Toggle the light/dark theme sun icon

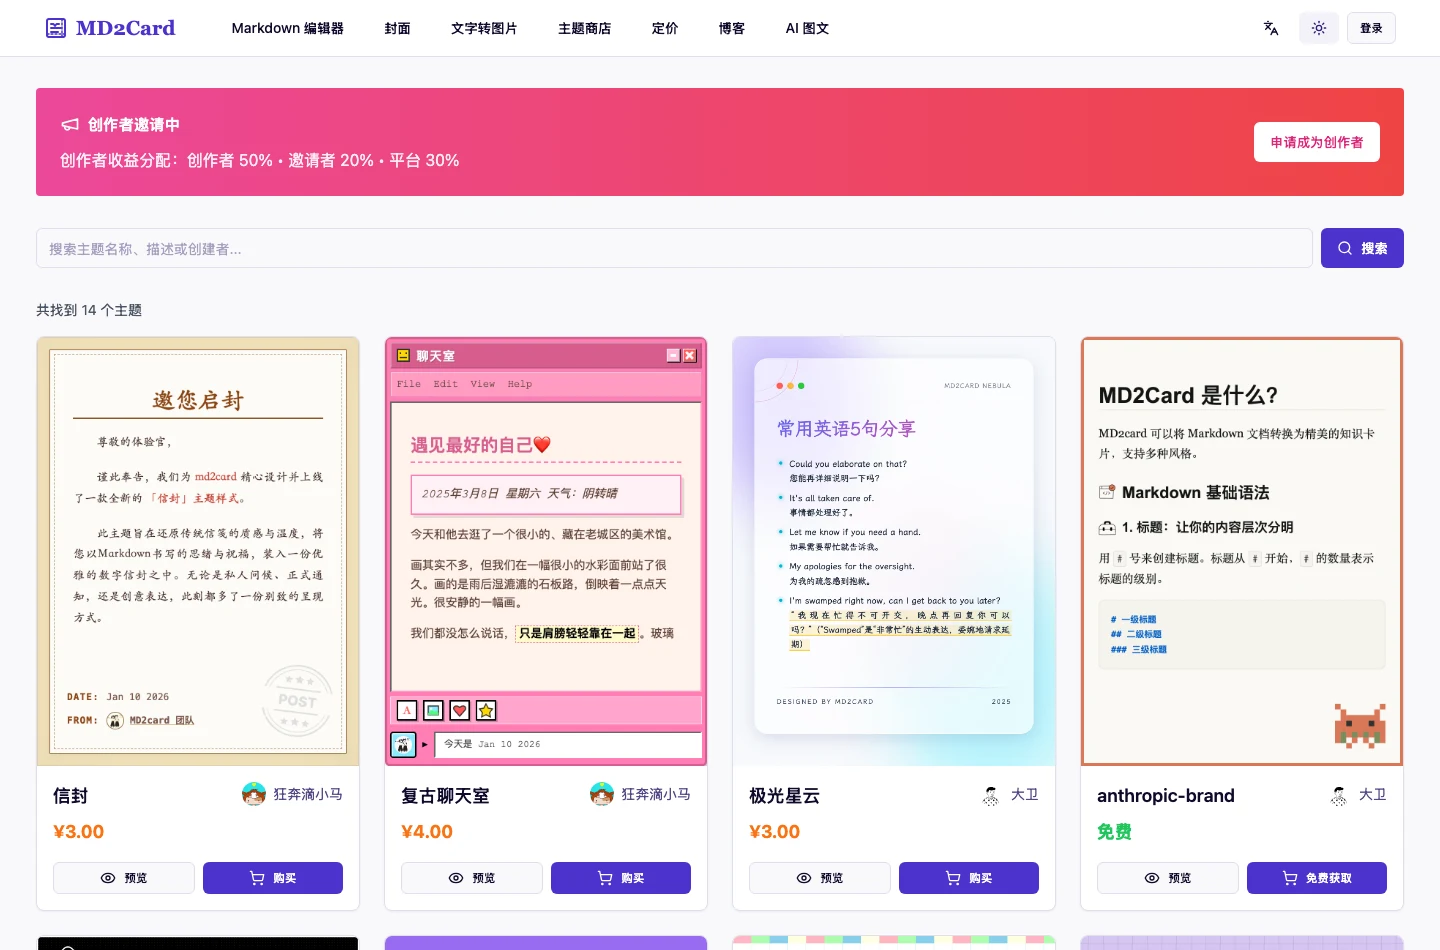(x=1319, y=28)
